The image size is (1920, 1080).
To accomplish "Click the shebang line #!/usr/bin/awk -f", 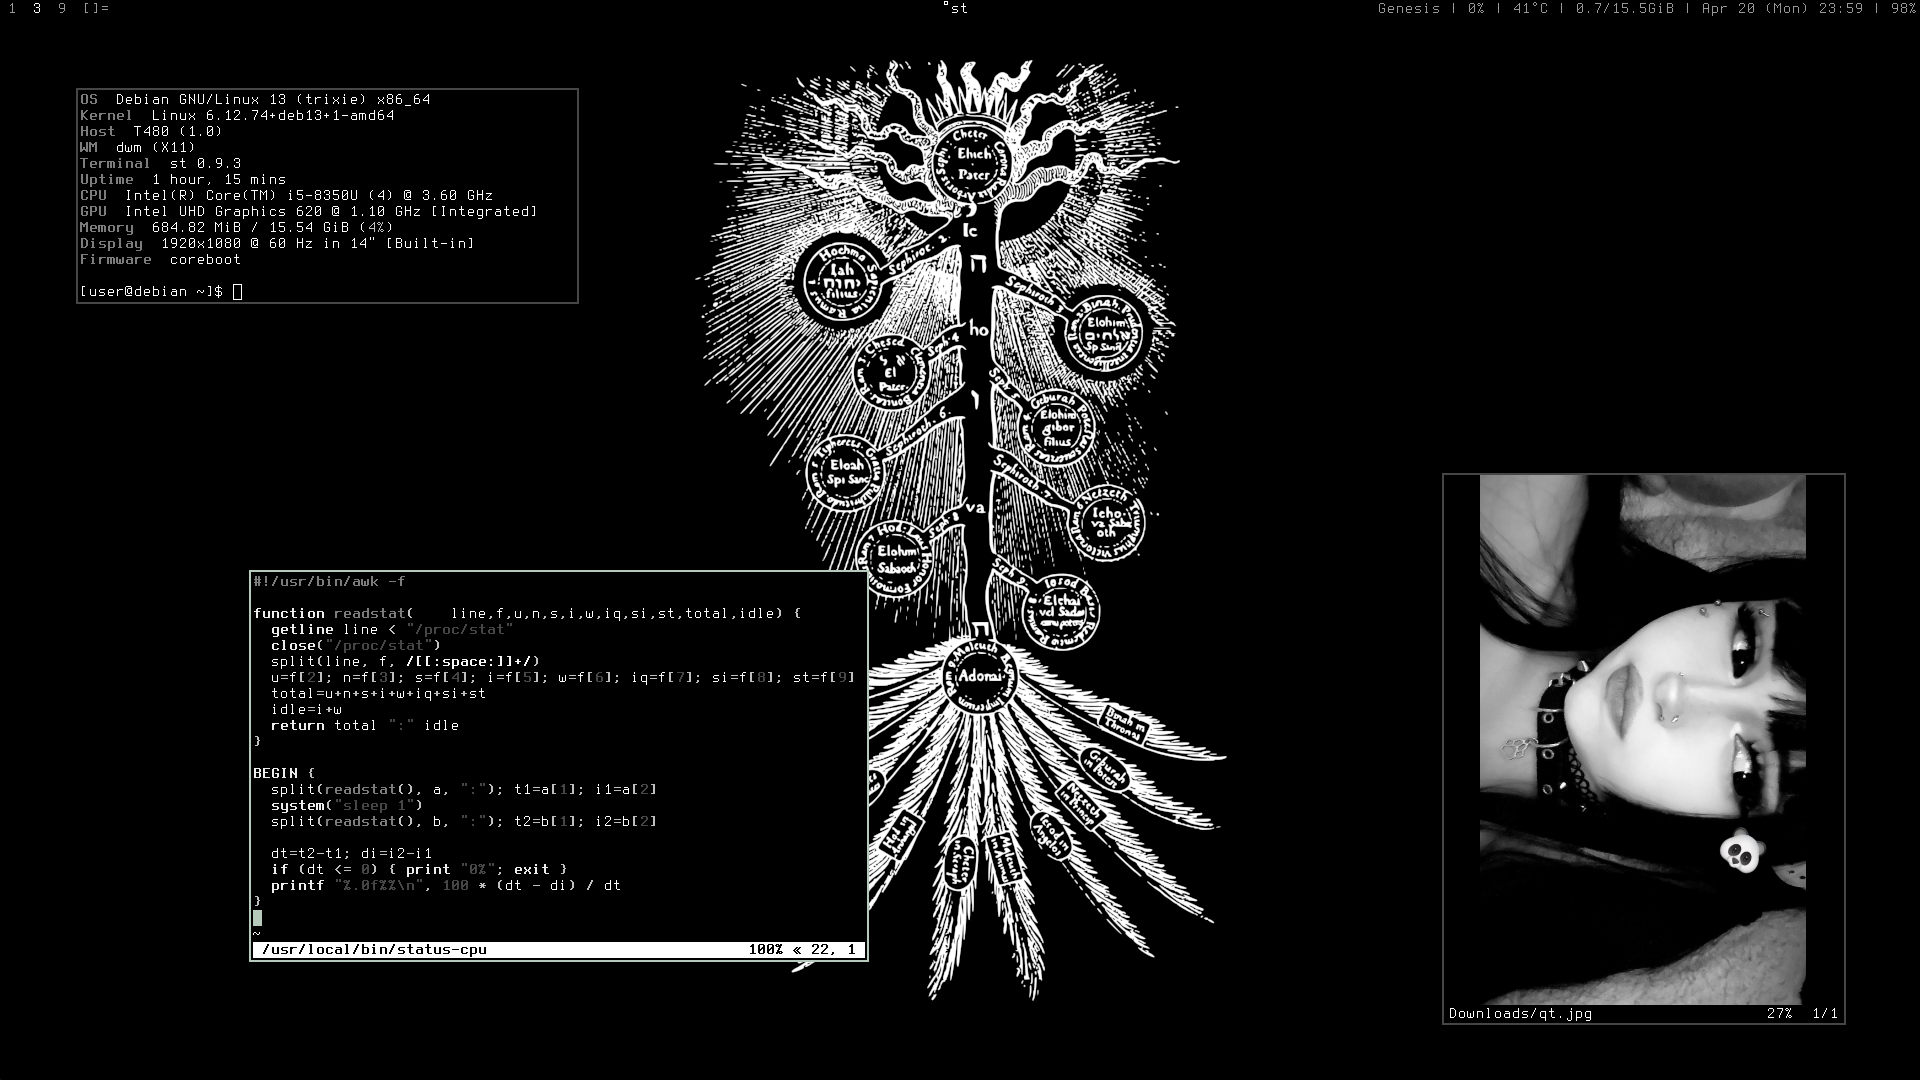I will pos(329,582).
